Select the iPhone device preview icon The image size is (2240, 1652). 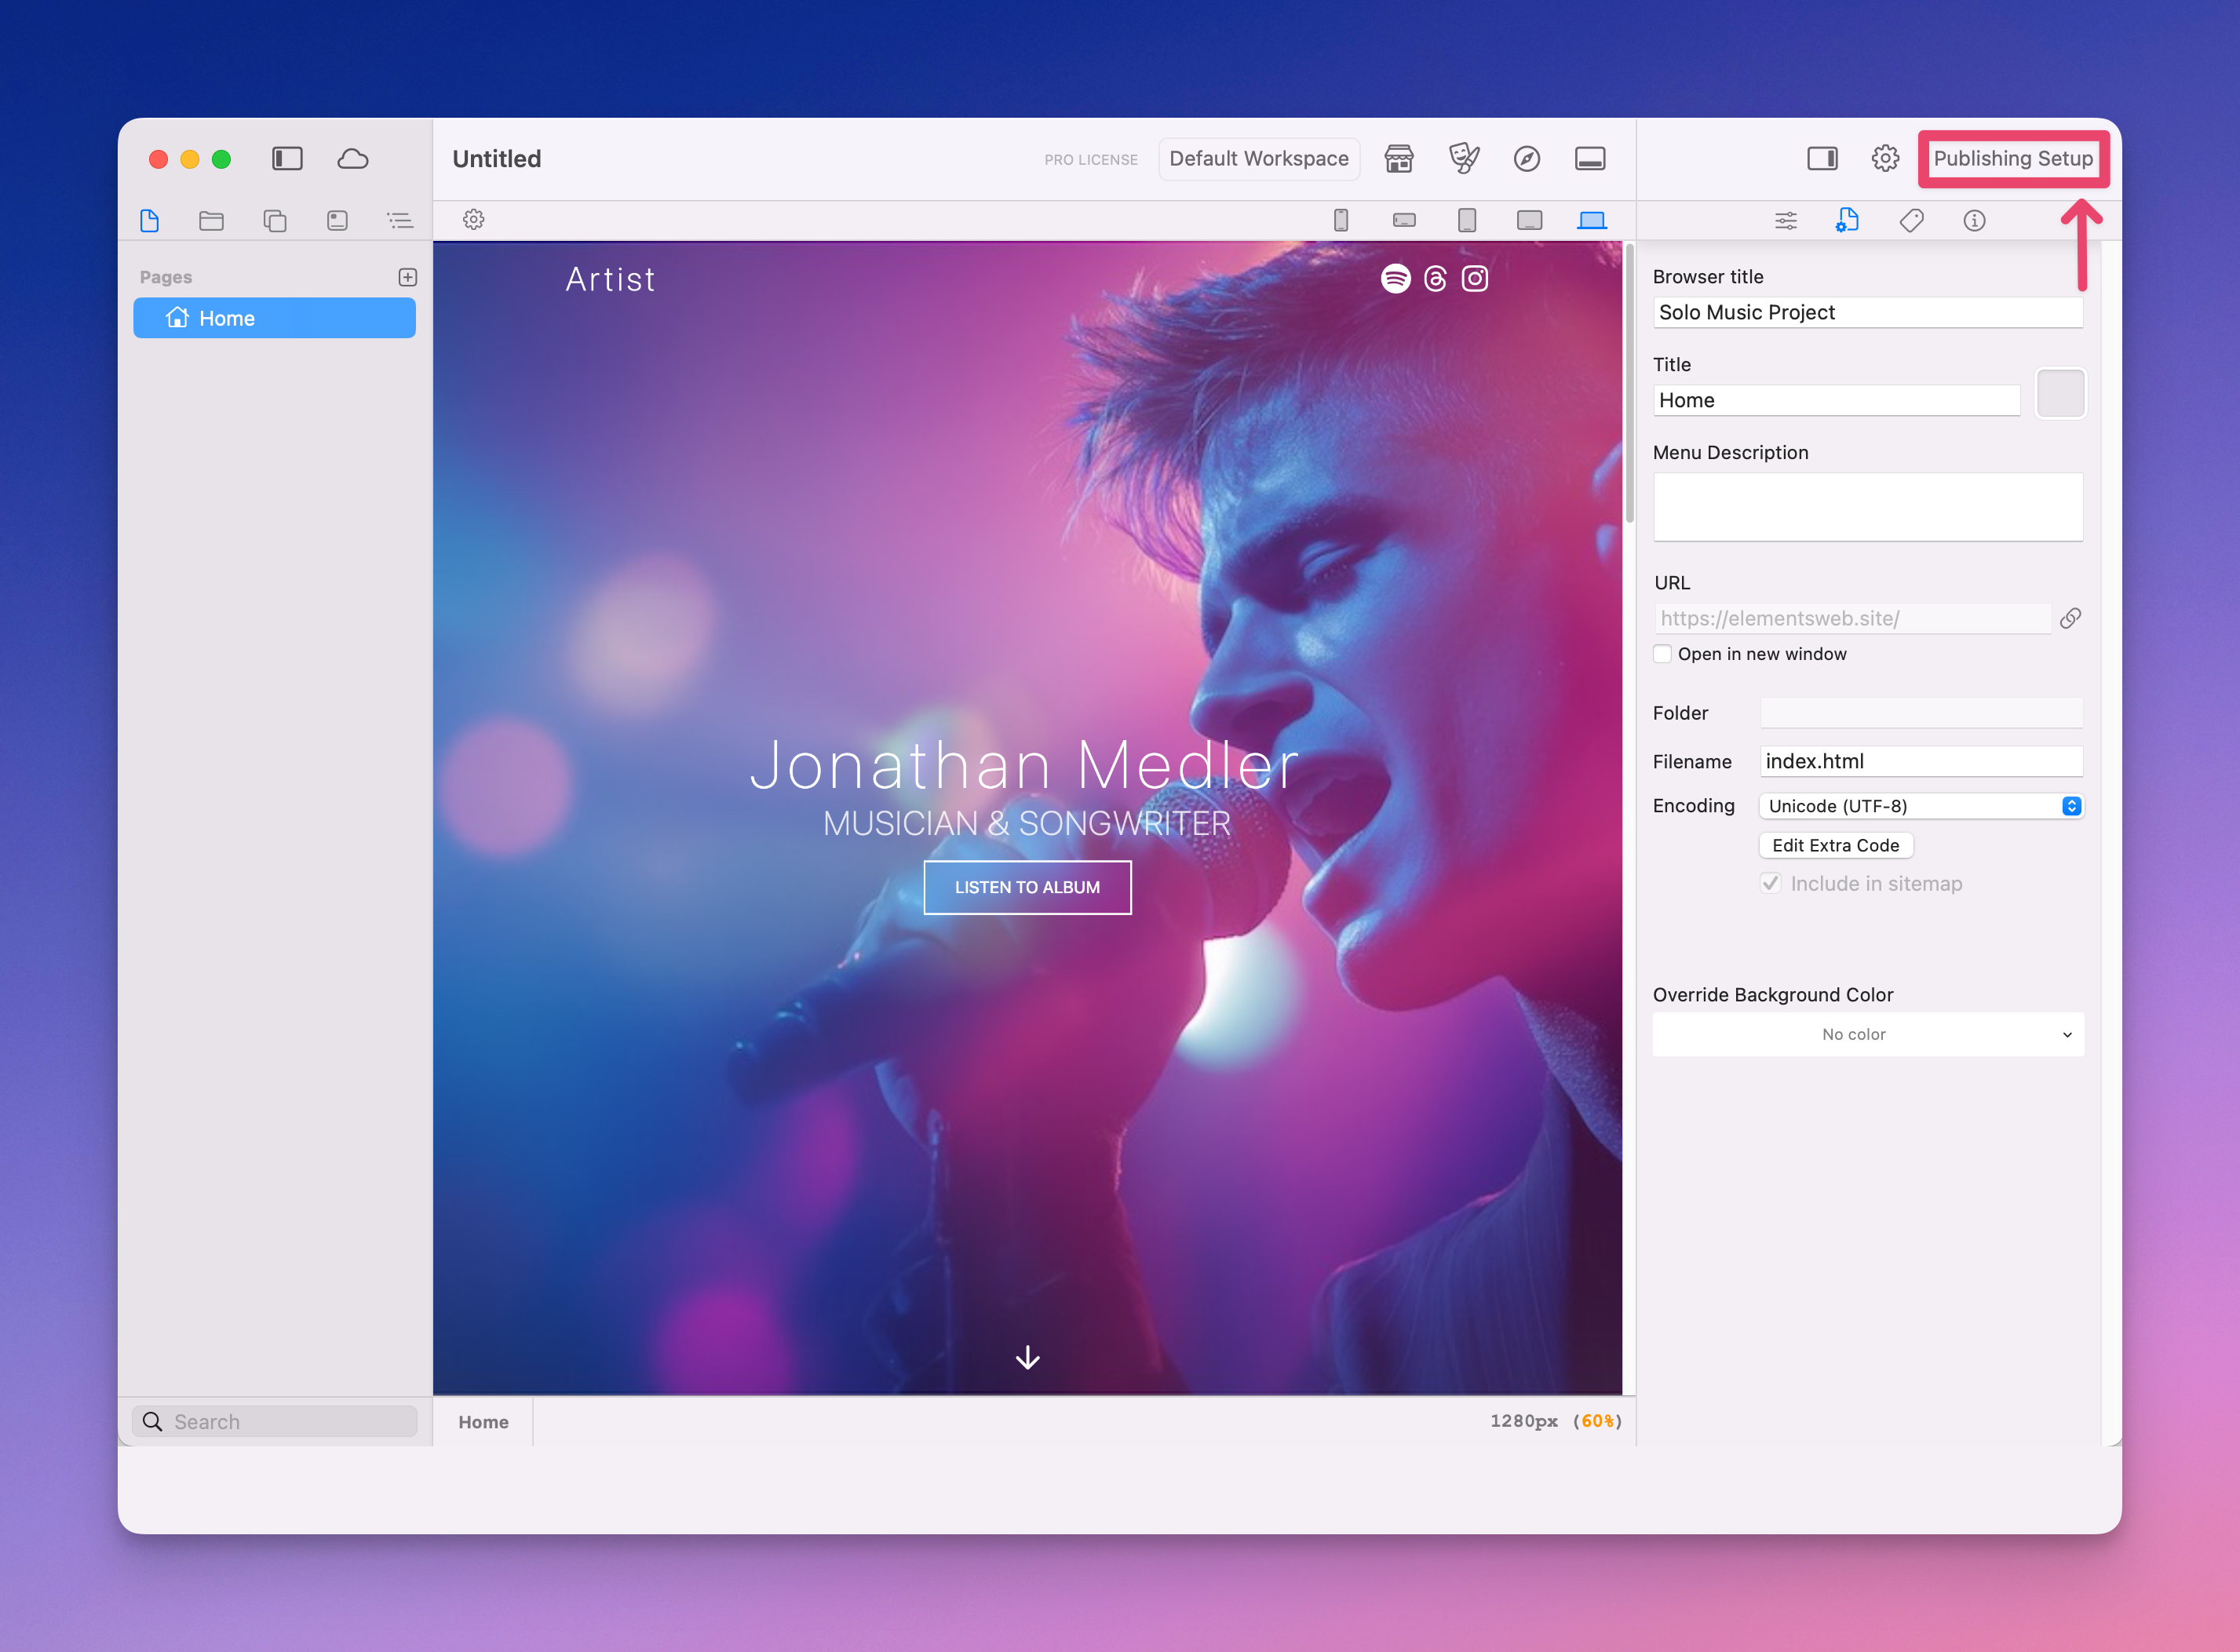[x=1341, y=220]
